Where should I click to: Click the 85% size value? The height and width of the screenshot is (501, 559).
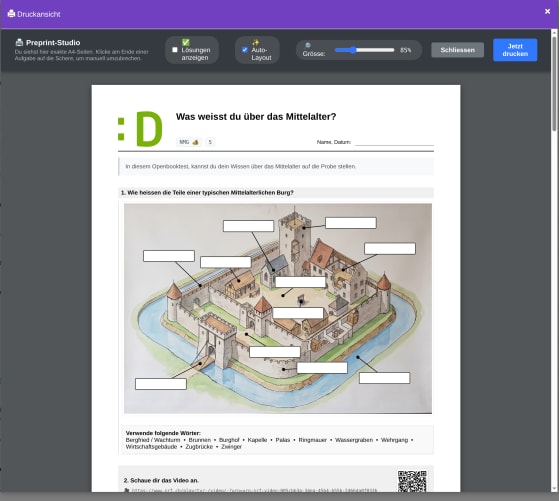pyautogui.click(x=405, y=50)
